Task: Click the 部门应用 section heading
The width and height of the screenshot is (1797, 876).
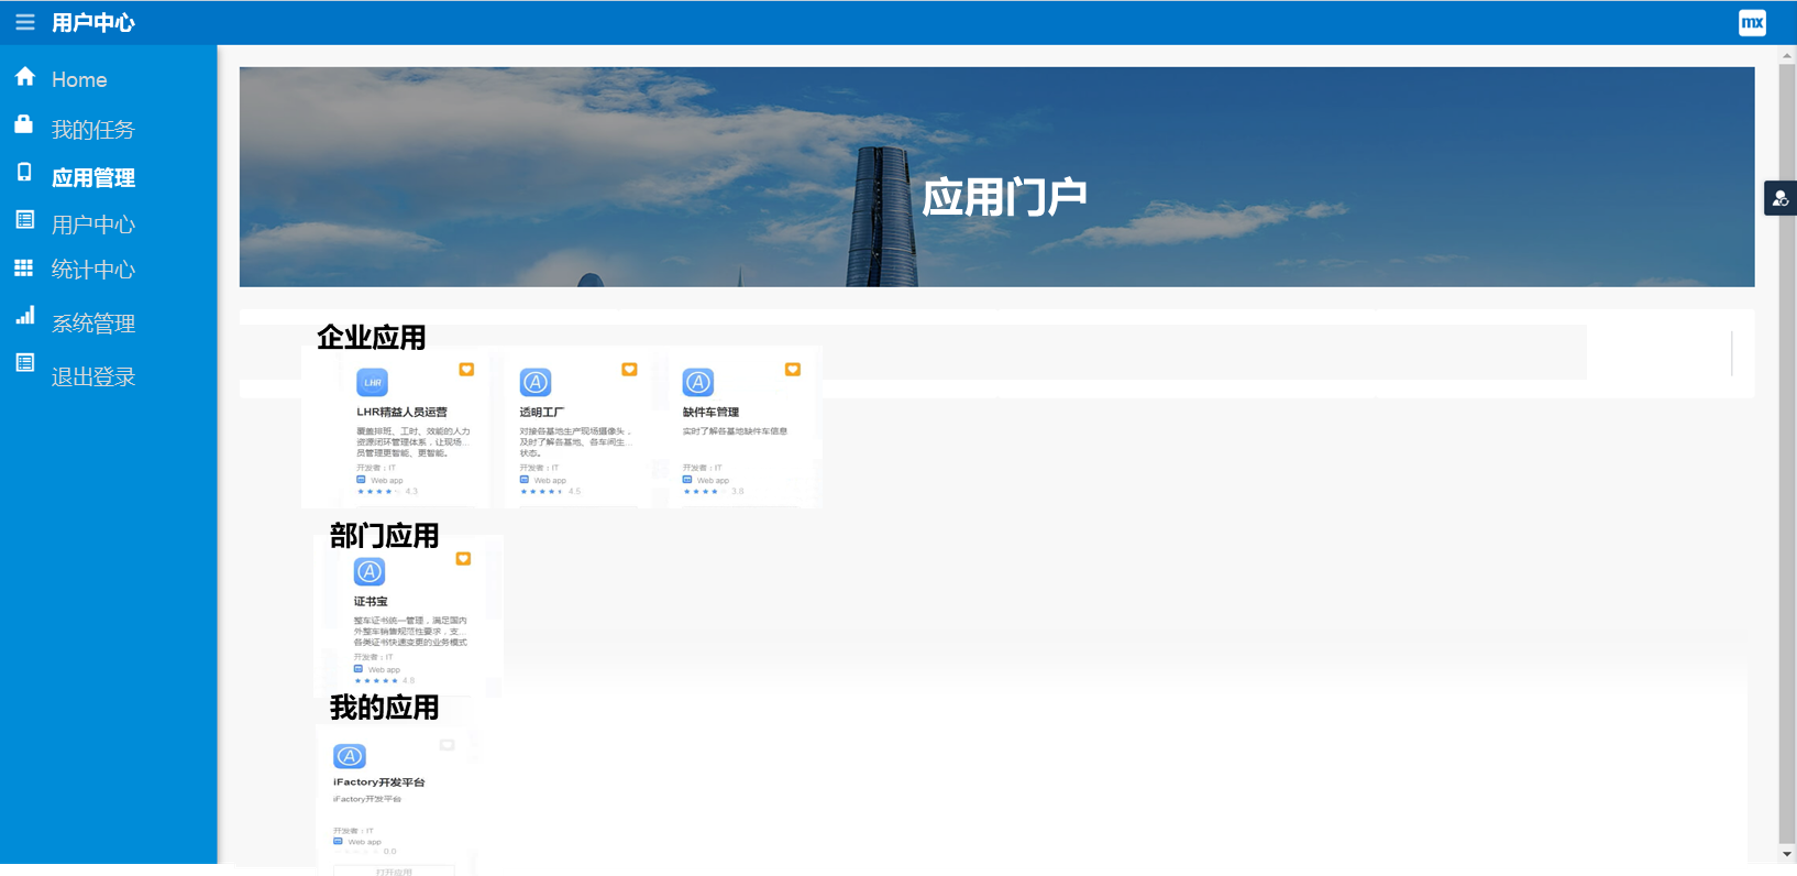Action: (x=384, y=536)
